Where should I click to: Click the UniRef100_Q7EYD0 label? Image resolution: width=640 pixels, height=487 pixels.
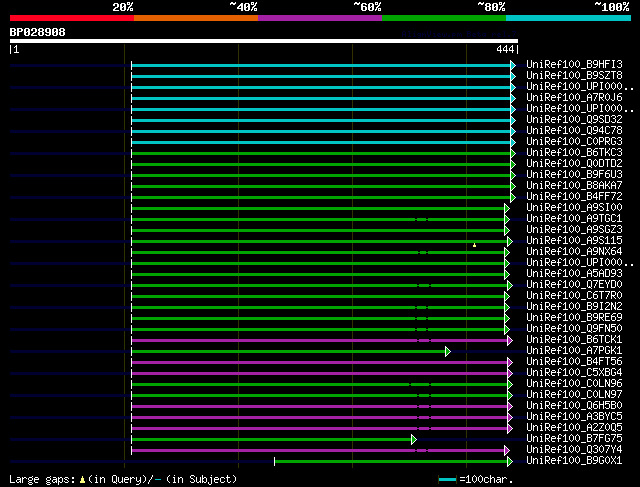tap(574, 285)
